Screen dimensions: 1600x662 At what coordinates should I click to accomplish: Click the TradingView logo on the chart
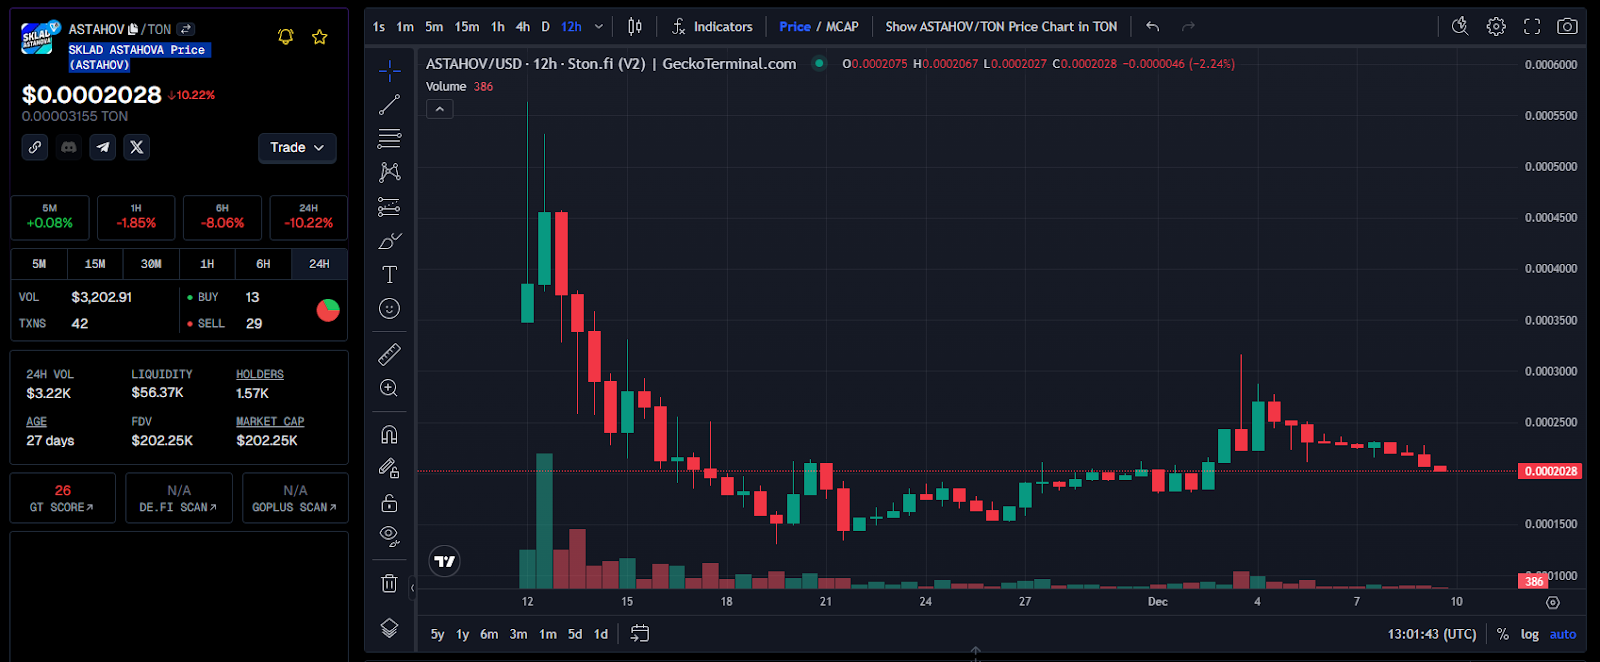(445, 562)
